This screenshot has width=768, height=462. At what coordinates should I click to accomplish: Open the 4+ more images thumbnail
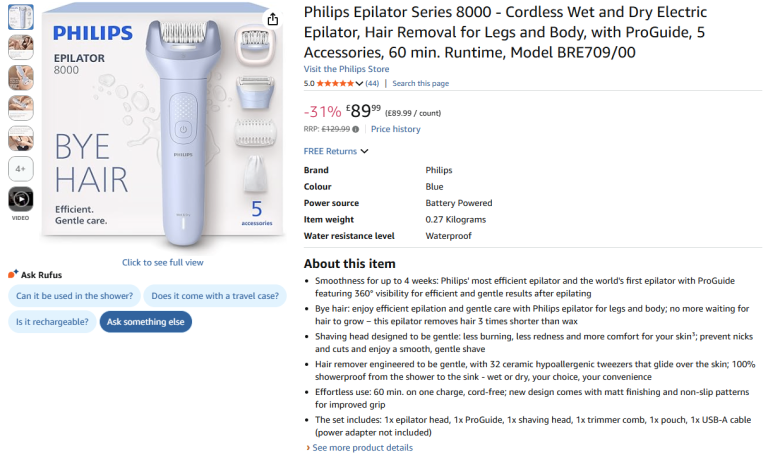pyautogui.click(x=21, y=169)
